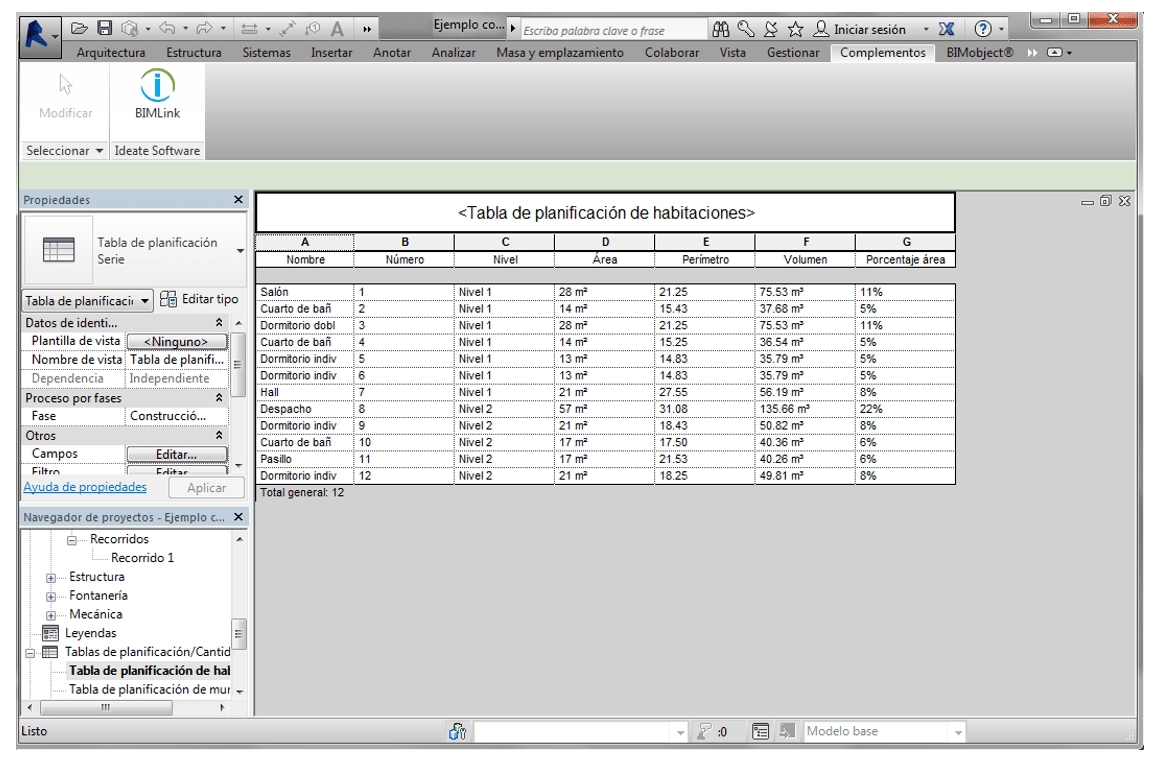The image size is (1159, 762).
Task: Launch the BIMLink add-in
Action: 157,95
